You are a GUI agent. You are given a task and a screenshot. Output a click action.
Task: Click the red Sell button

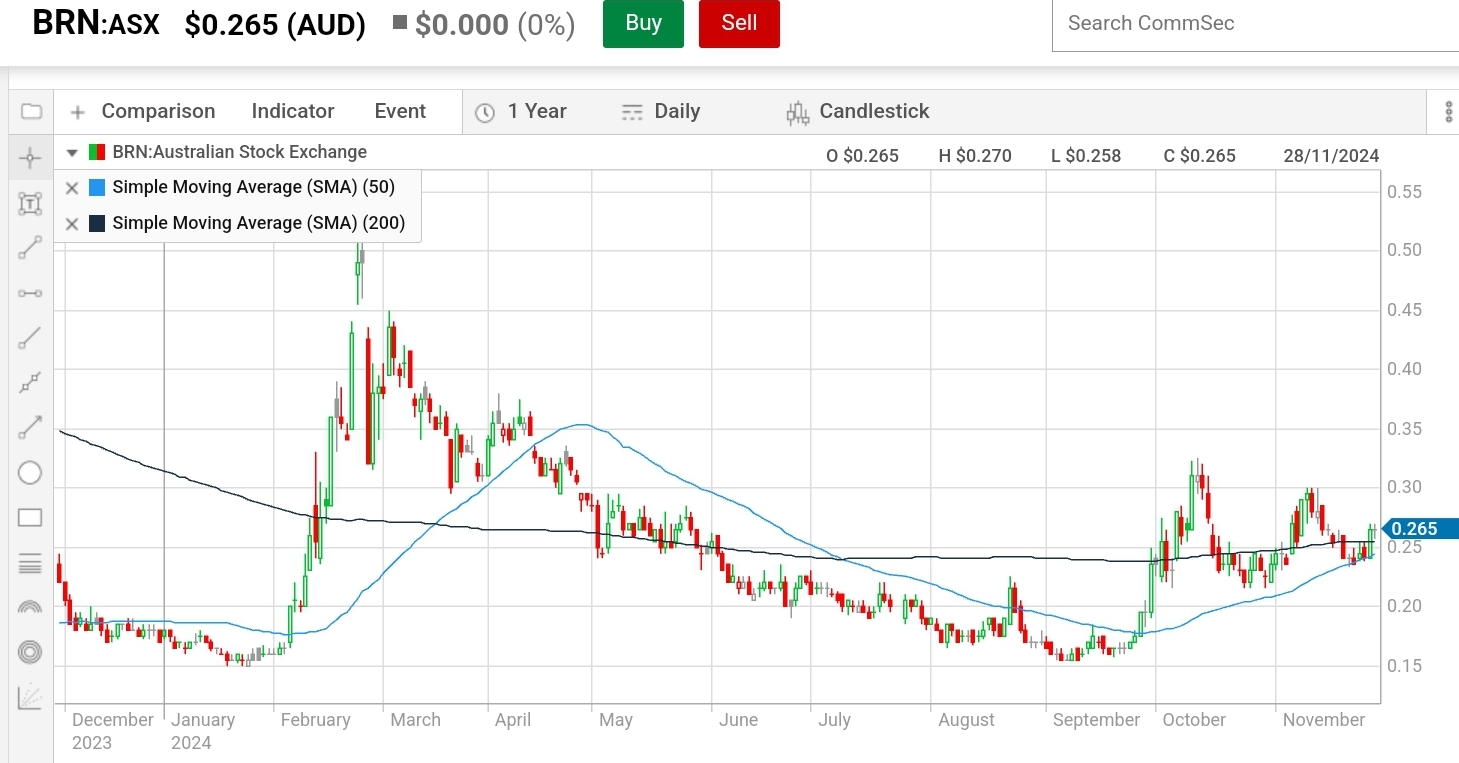coord(739,23)
